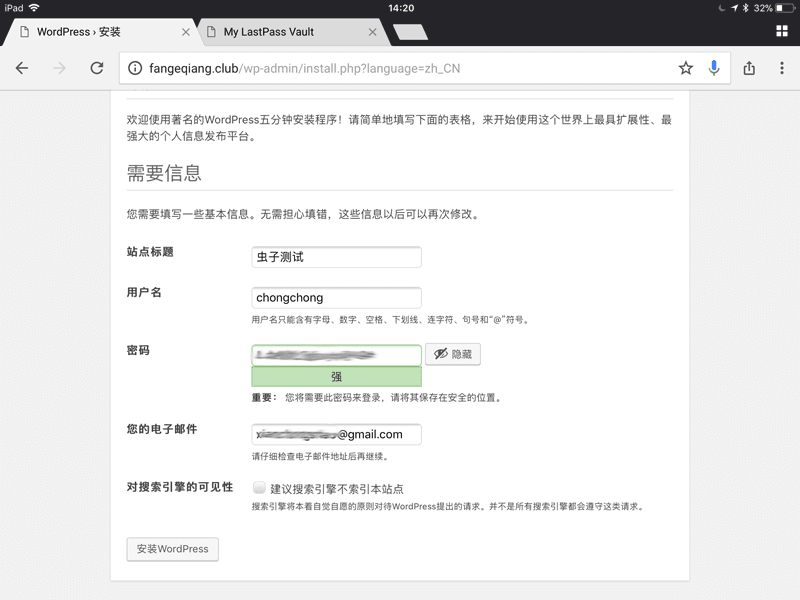Open Chrome's three-dot menu

click(782, 68)
